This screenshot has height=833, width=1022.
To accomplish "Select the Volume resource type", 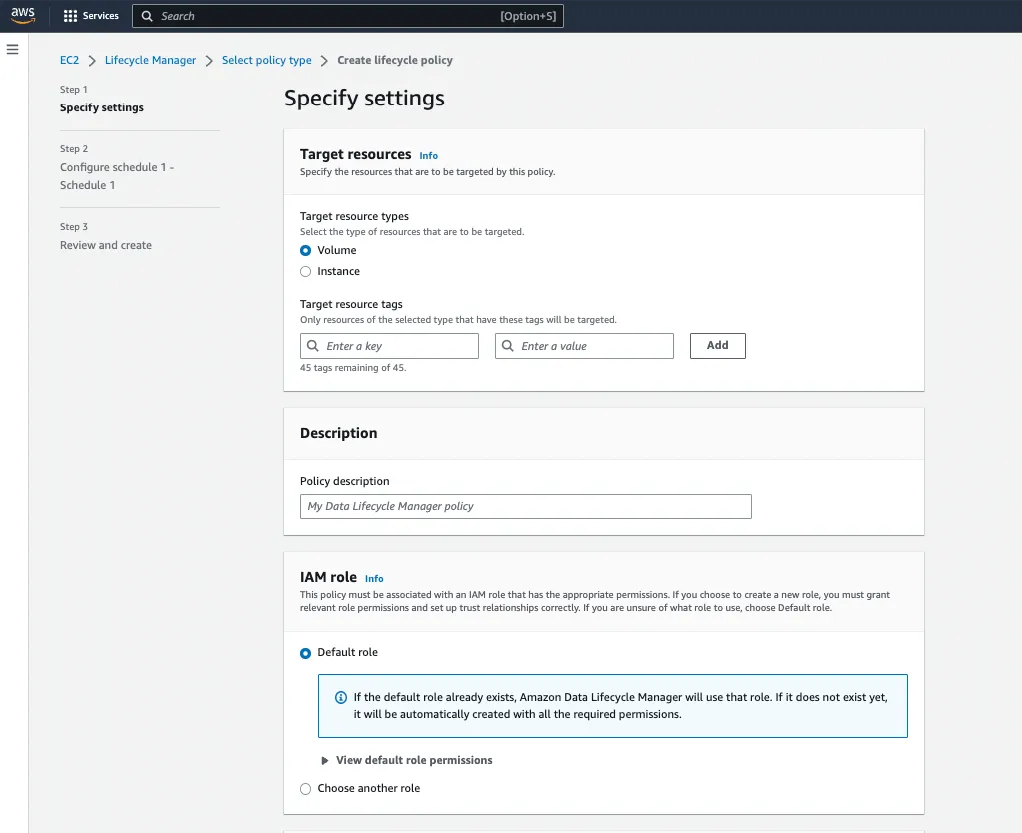I will click(305, 250).
